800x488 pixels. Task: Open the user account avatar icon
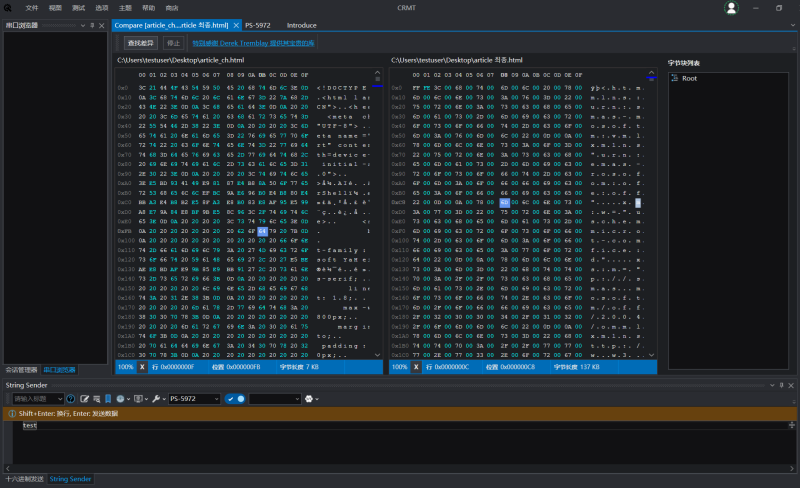(x=731, y=8)
